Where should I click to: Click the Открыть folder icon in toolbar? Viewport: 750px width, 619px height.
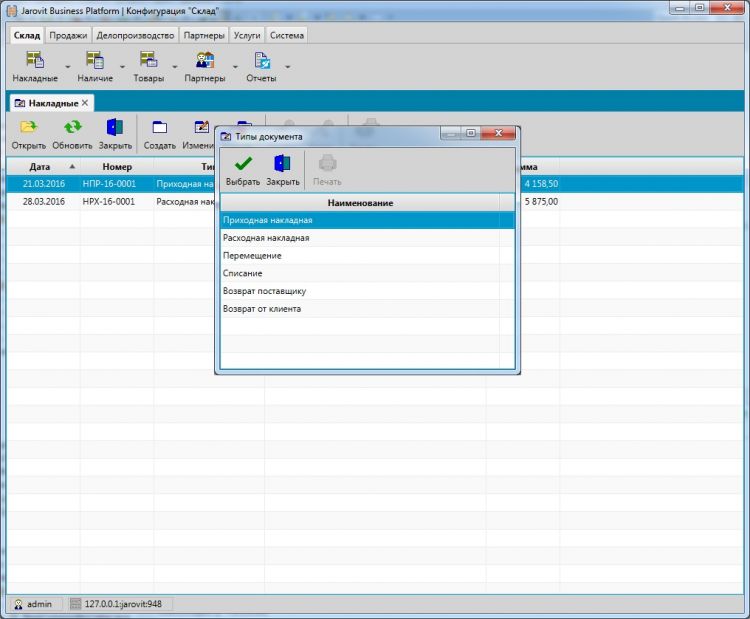[x=29, y=127]
